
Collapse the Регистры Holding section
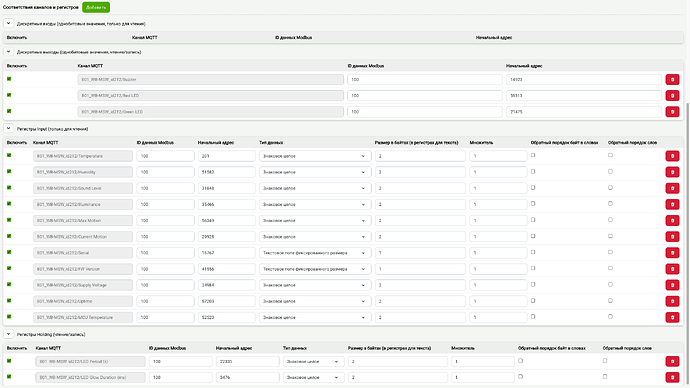pos(8,334)
